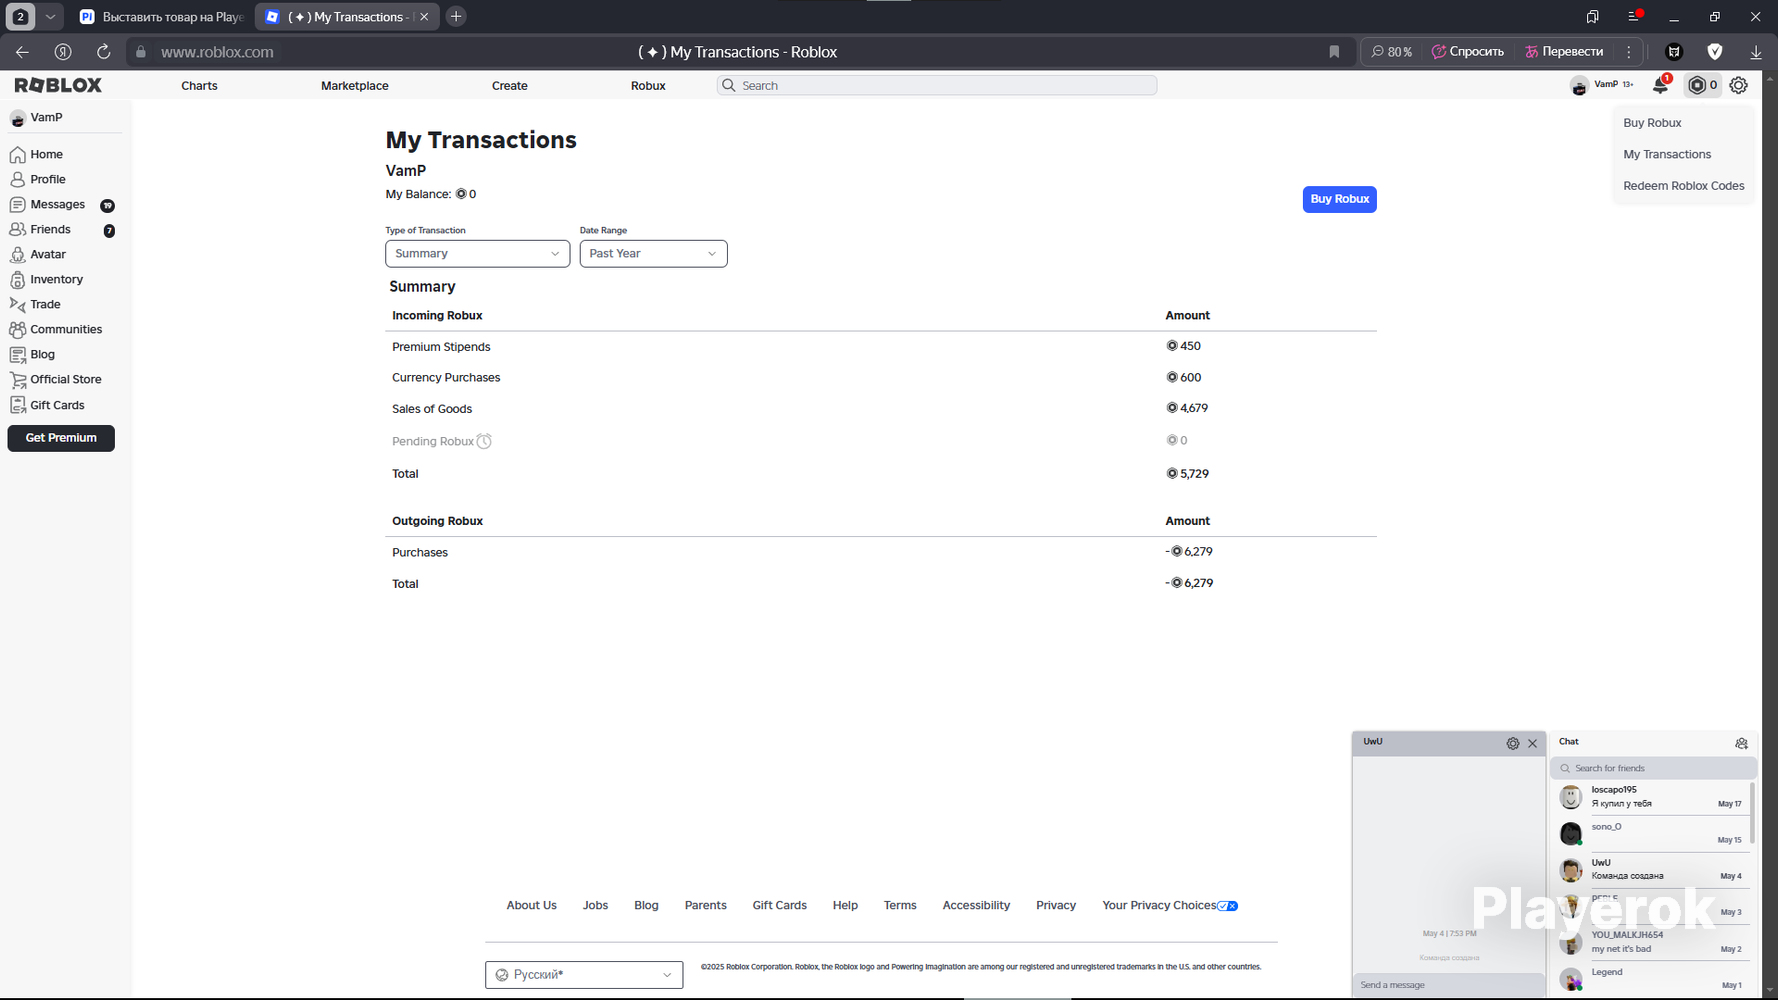Select My Transactions in the Robux menu

[1667, 154]
